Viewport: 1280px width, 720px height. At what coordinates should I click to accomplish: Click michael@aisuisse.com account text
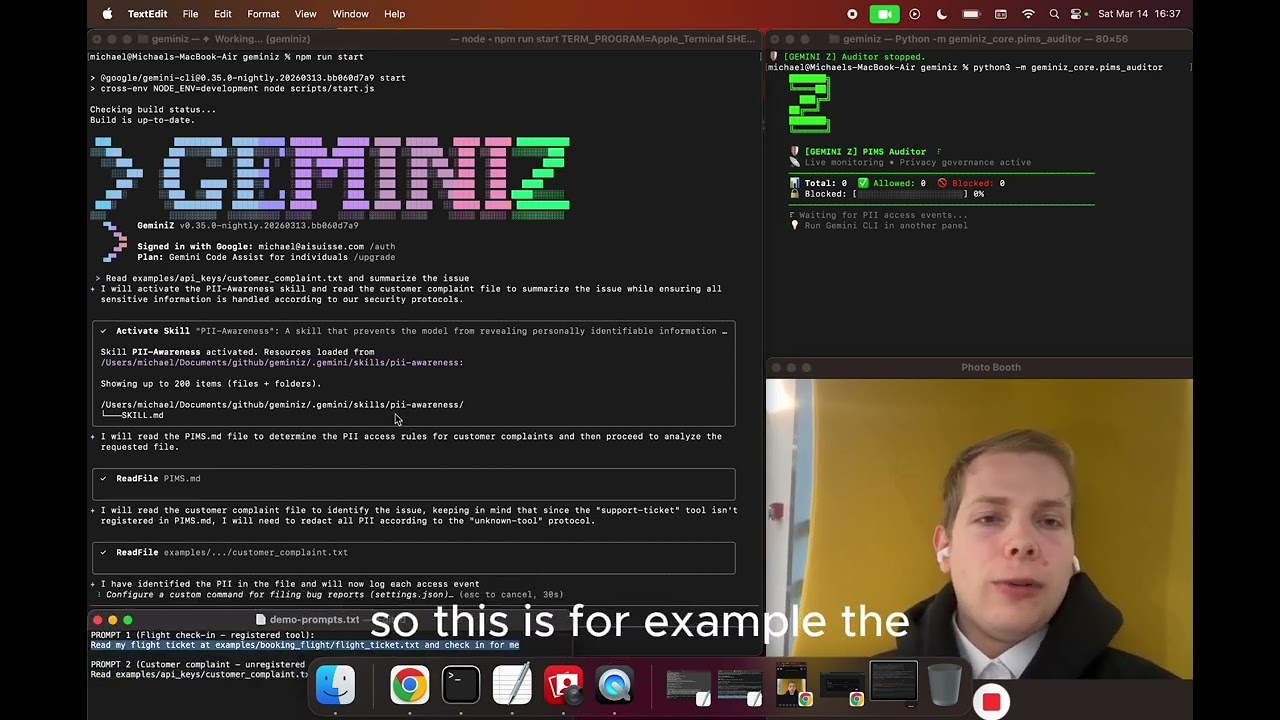[x=311, y=246]
